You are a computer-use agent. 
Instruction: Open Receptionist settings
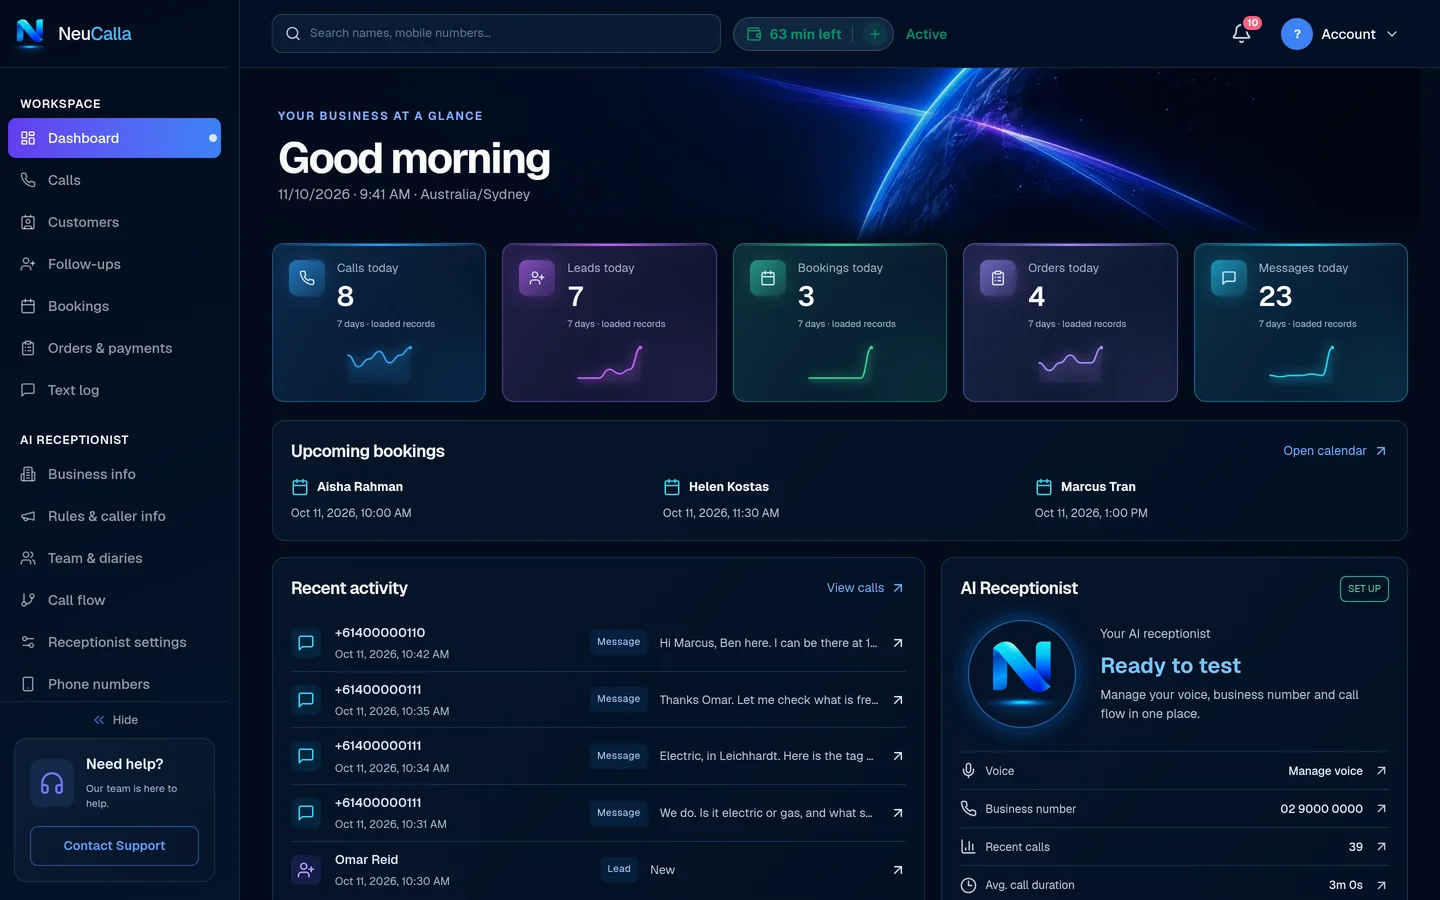(114, 642)
